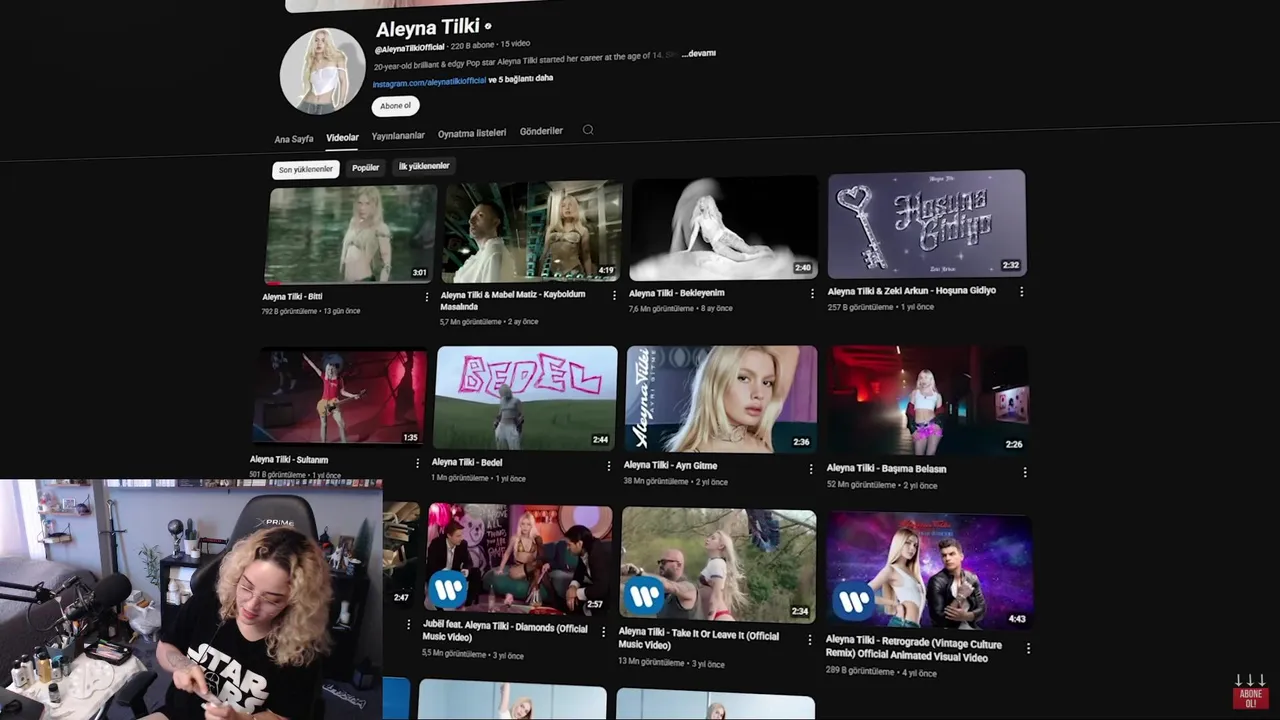Open options menu for Aleyna Tilki - Bitti
Image resolution: width=1280 pixels, height=720 pixels.
tap(427, 297)
